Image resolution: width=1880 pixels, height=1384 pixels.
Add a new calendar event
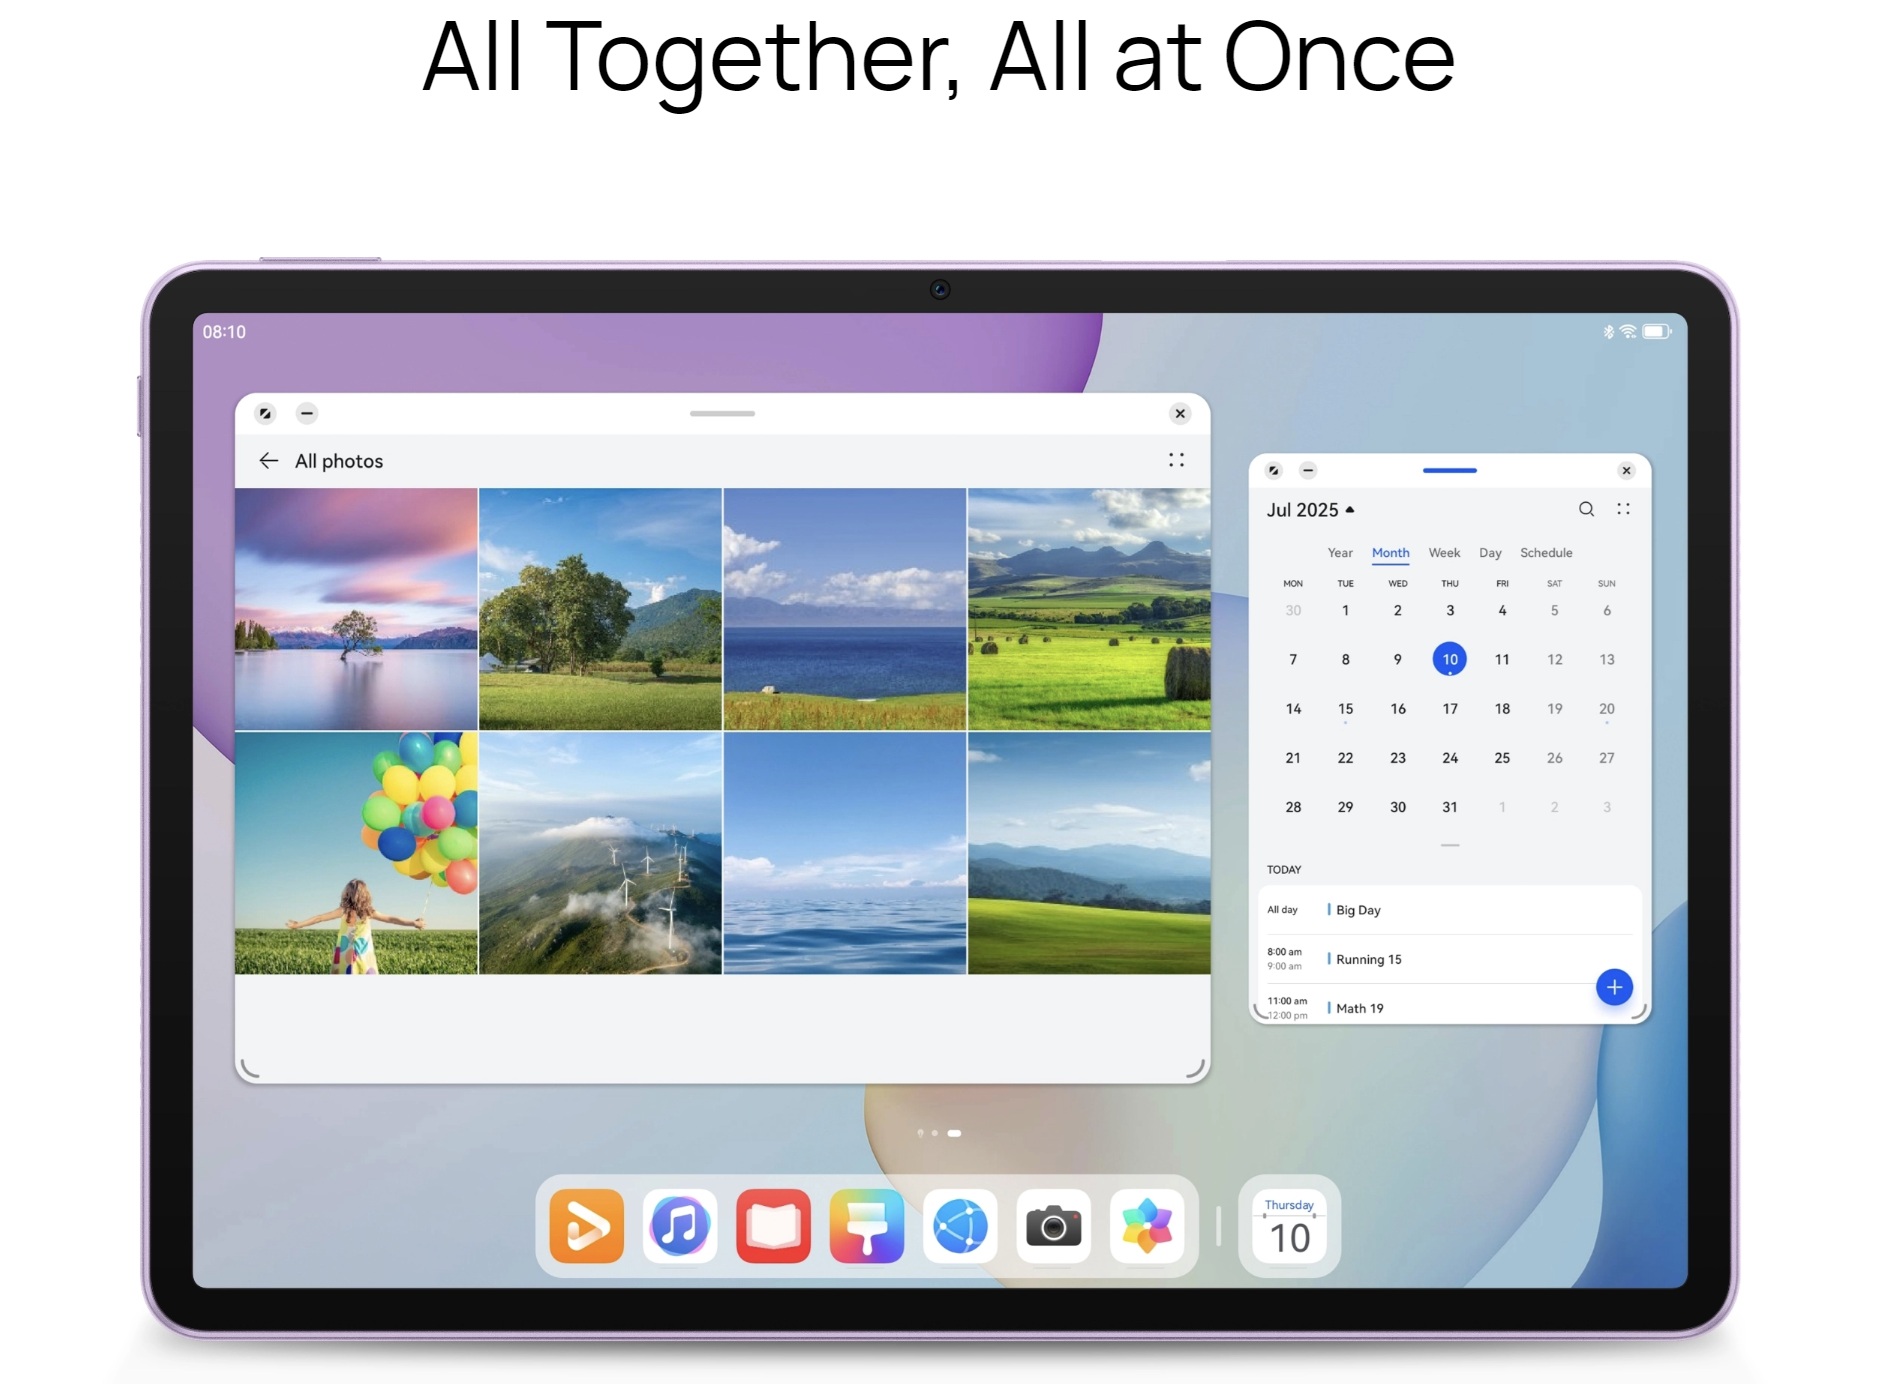click(1614, 987)
